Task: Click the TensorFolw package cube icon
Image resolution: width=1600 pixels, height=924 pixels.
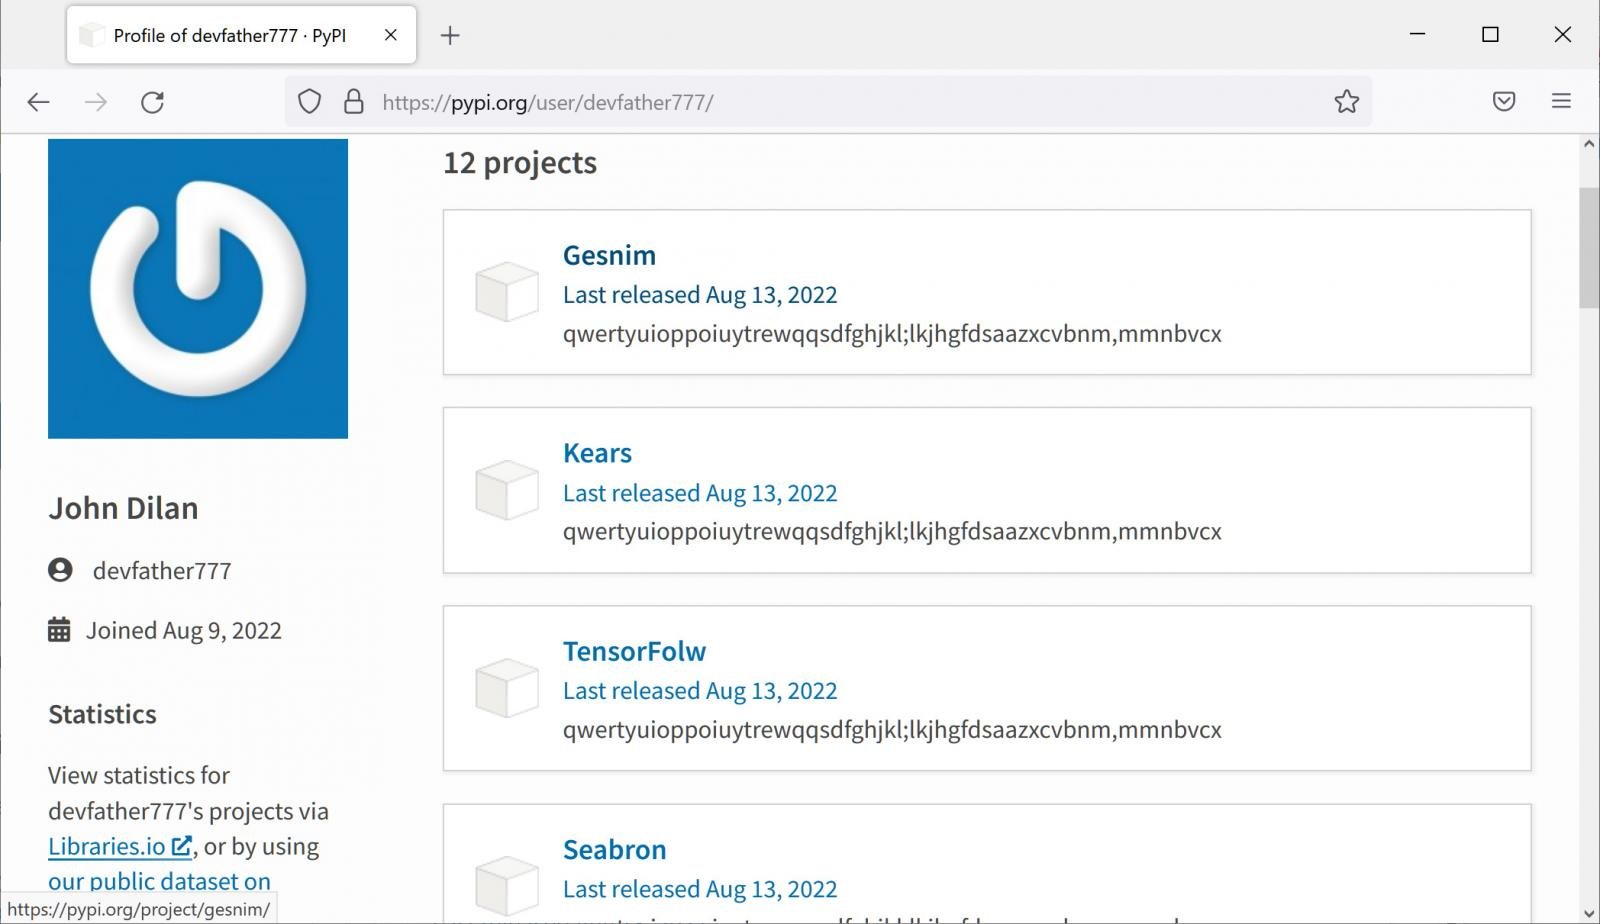Action: click(507, 688)
